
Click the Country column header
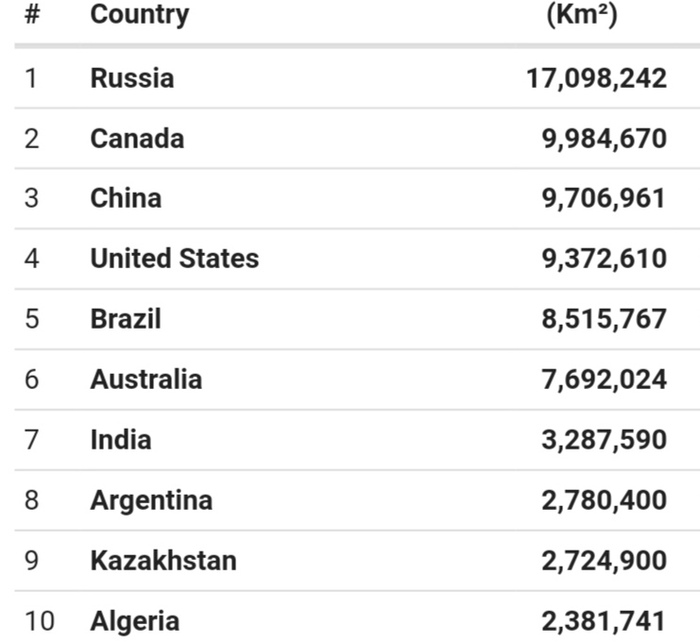click(x=139, y=15)
